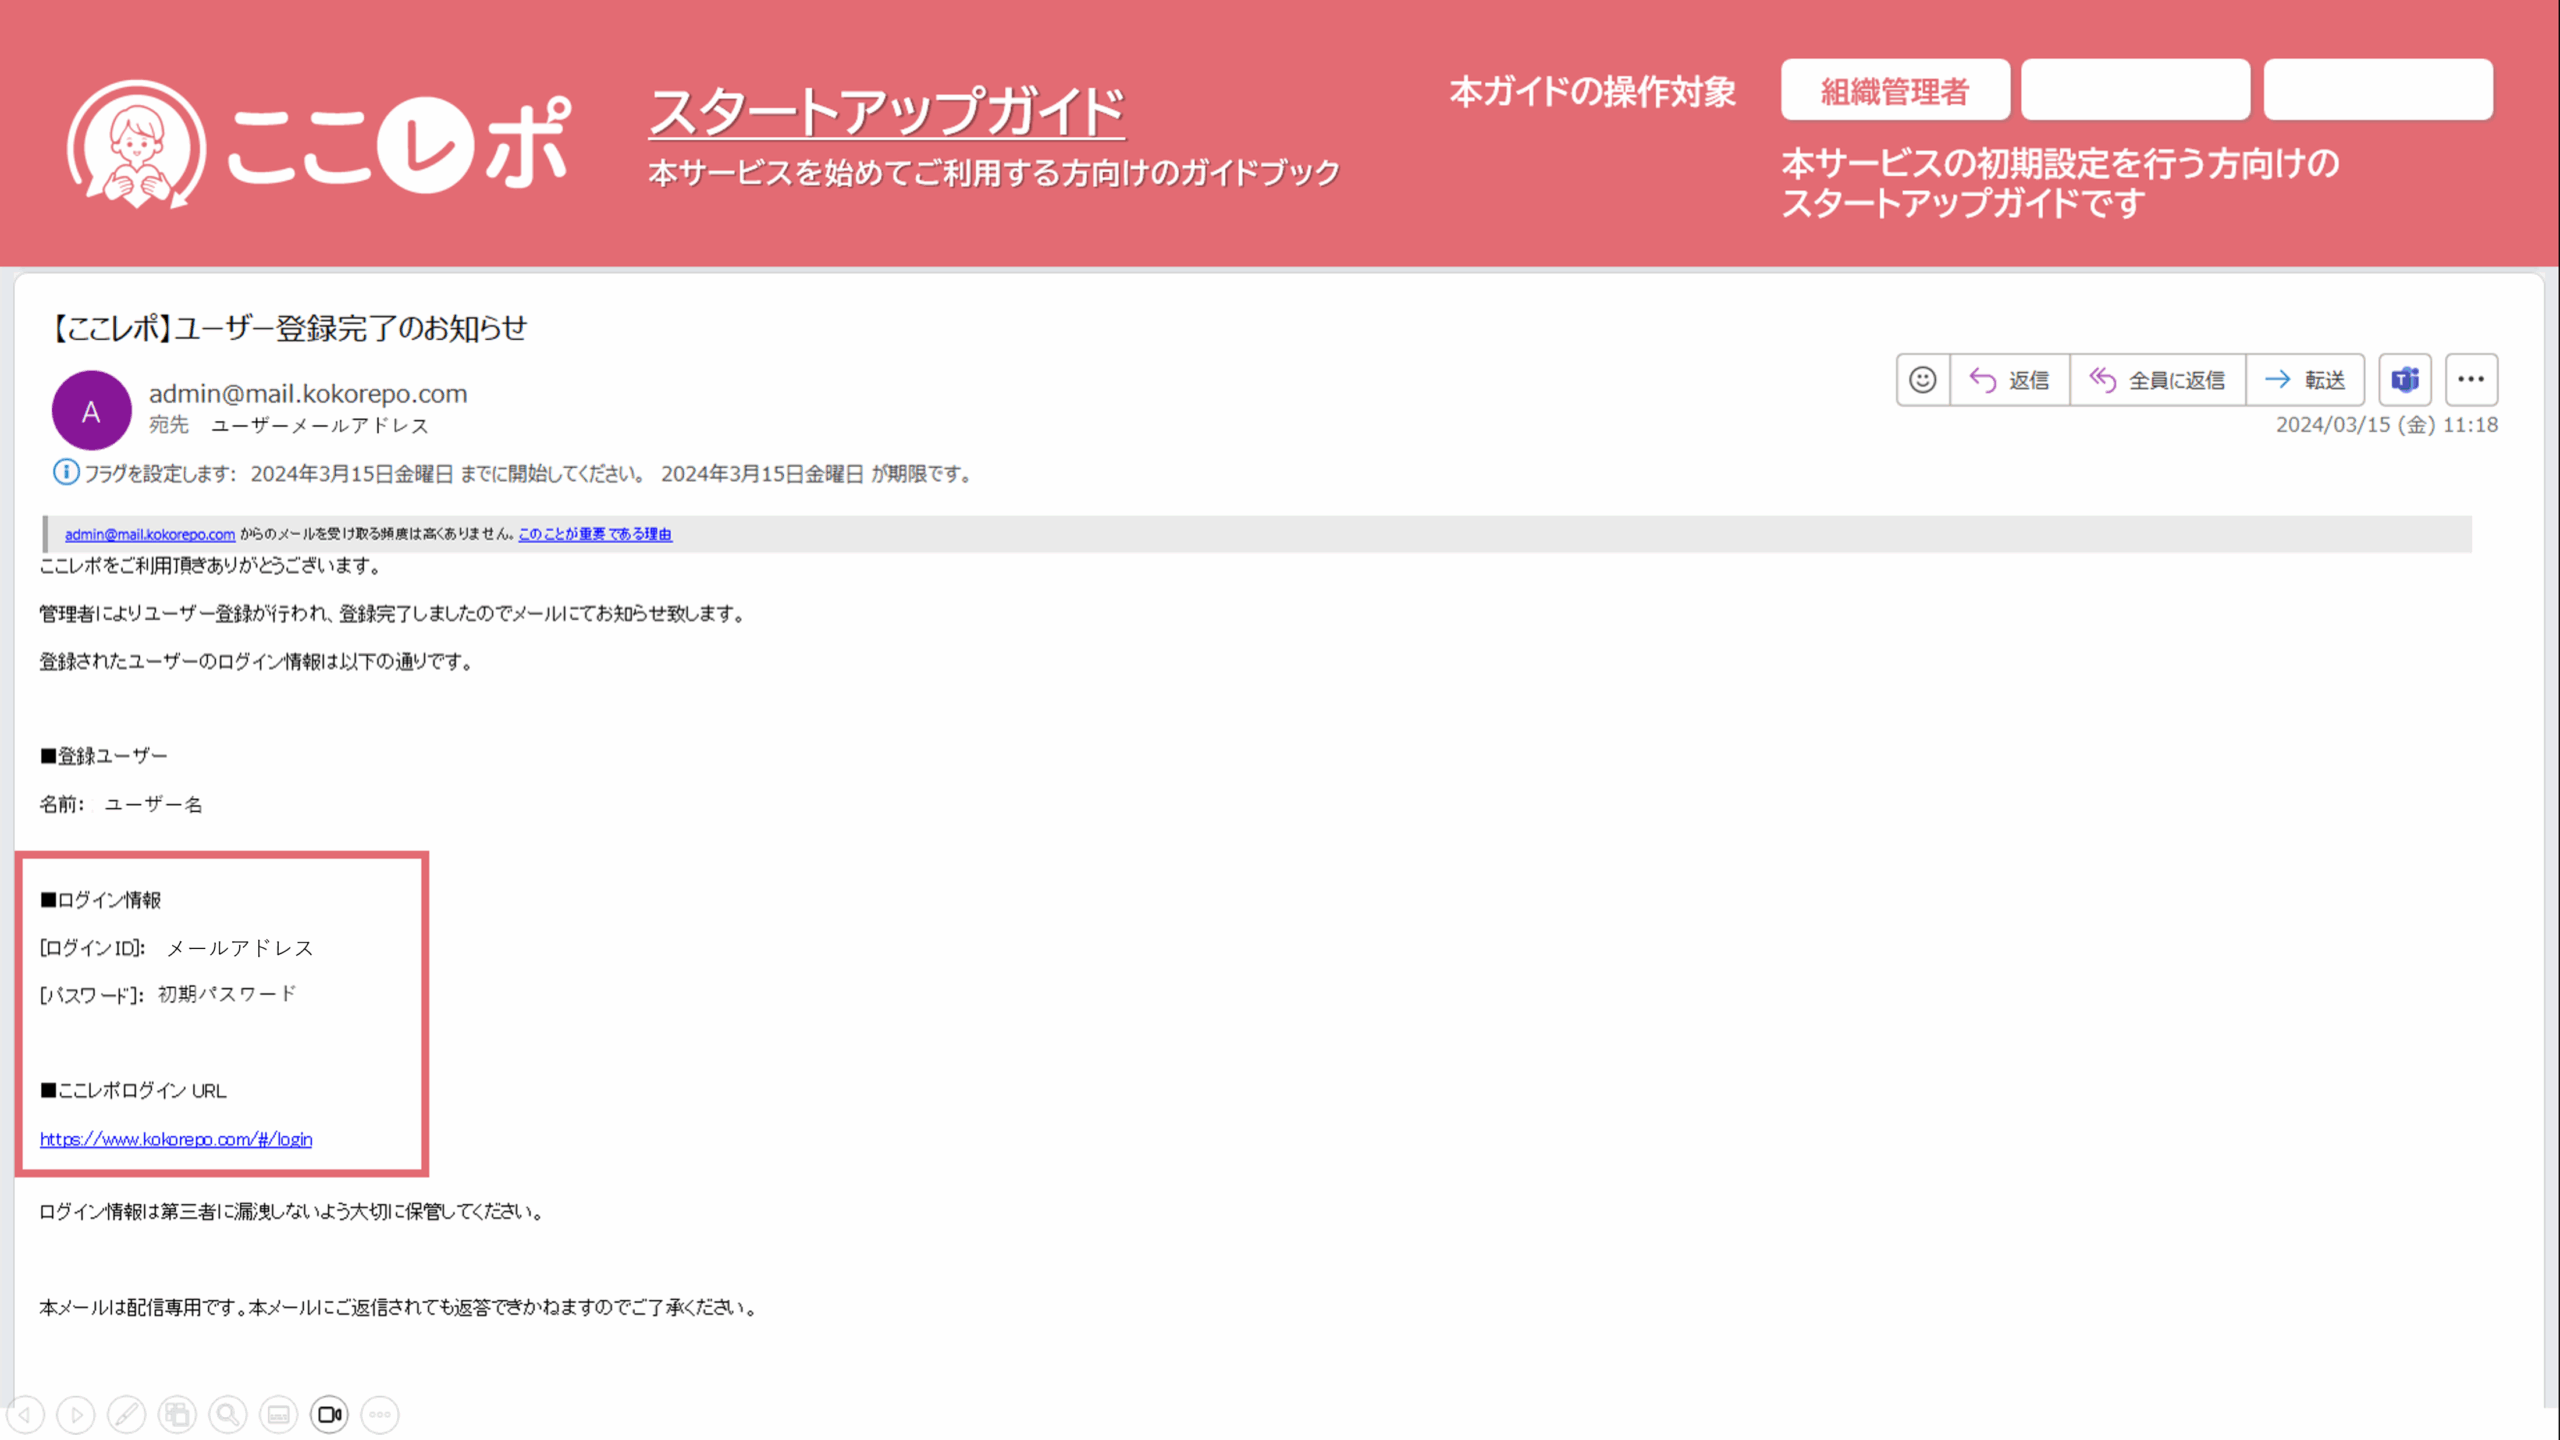Open the pen annotation tool
This screenshot has height=1440, width=2560.
tap(127, 1414)
